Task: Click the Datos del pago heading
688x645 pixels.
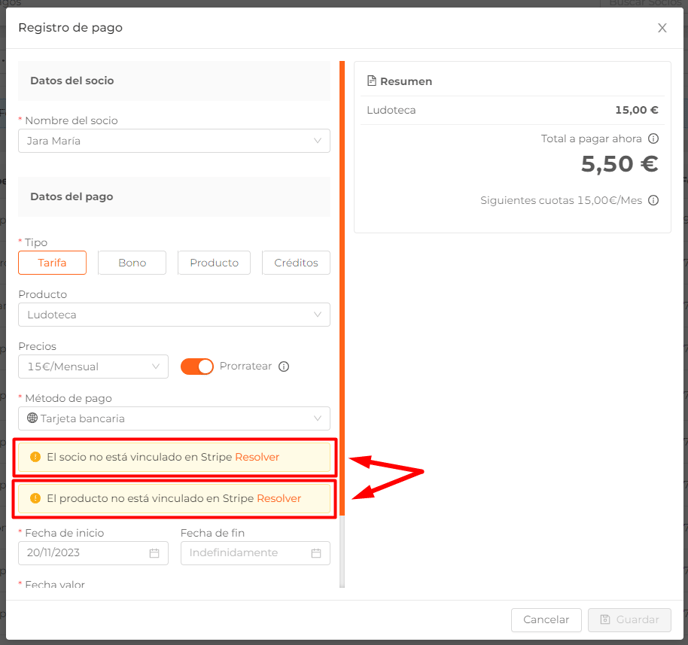Action: coord(72,197)
